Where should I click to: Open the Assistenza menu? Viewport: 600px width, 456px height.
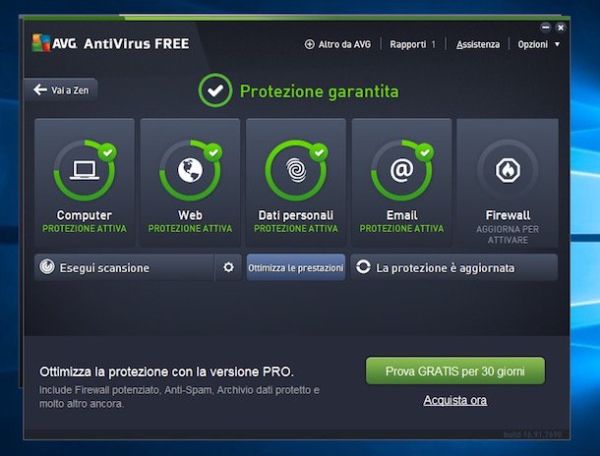[x=478, y=45]
